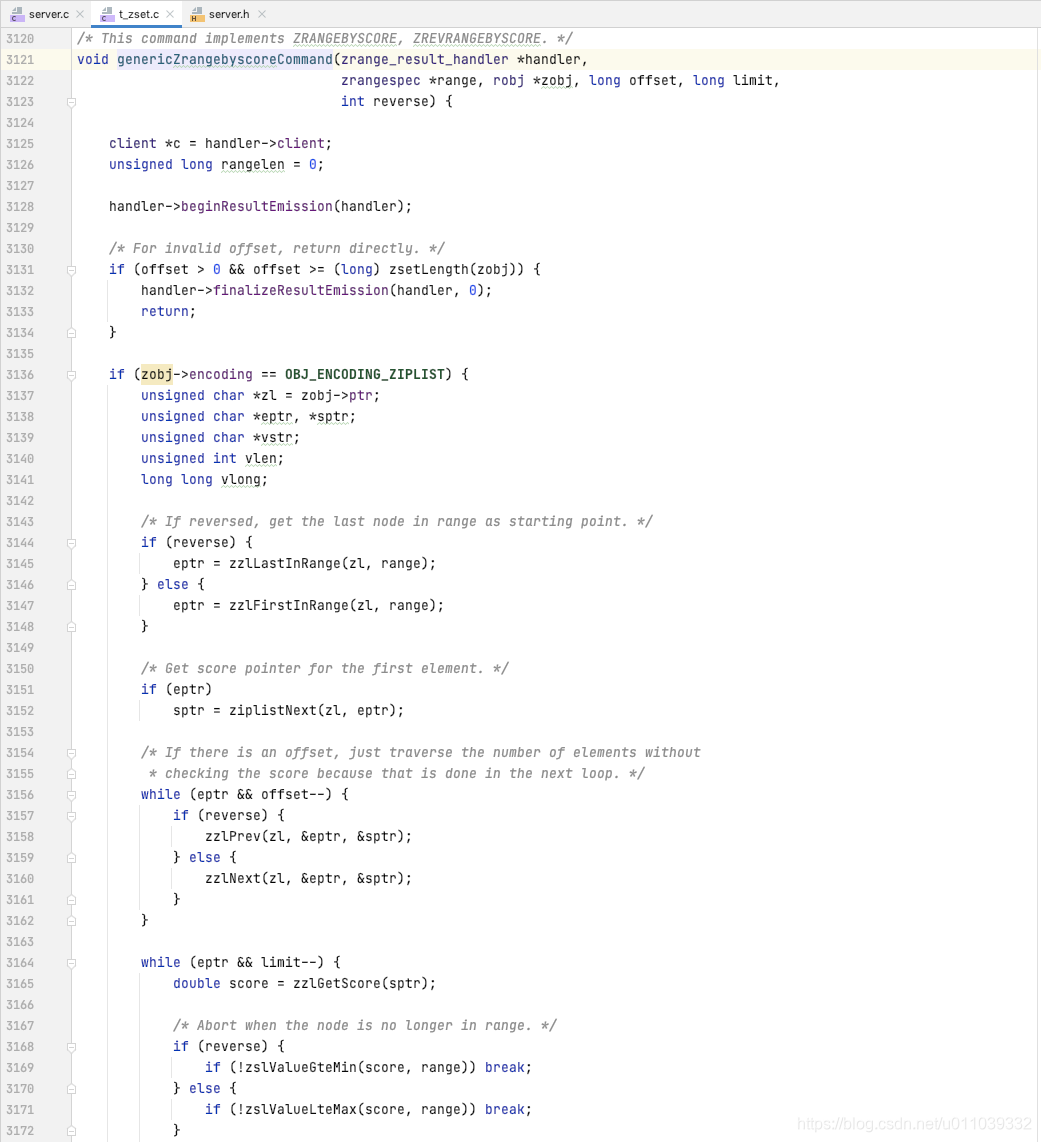Click the genericZrangebyscoreCommand function name
The height and width of the screenshot is (1142, 1041).
tap(224, 60)
